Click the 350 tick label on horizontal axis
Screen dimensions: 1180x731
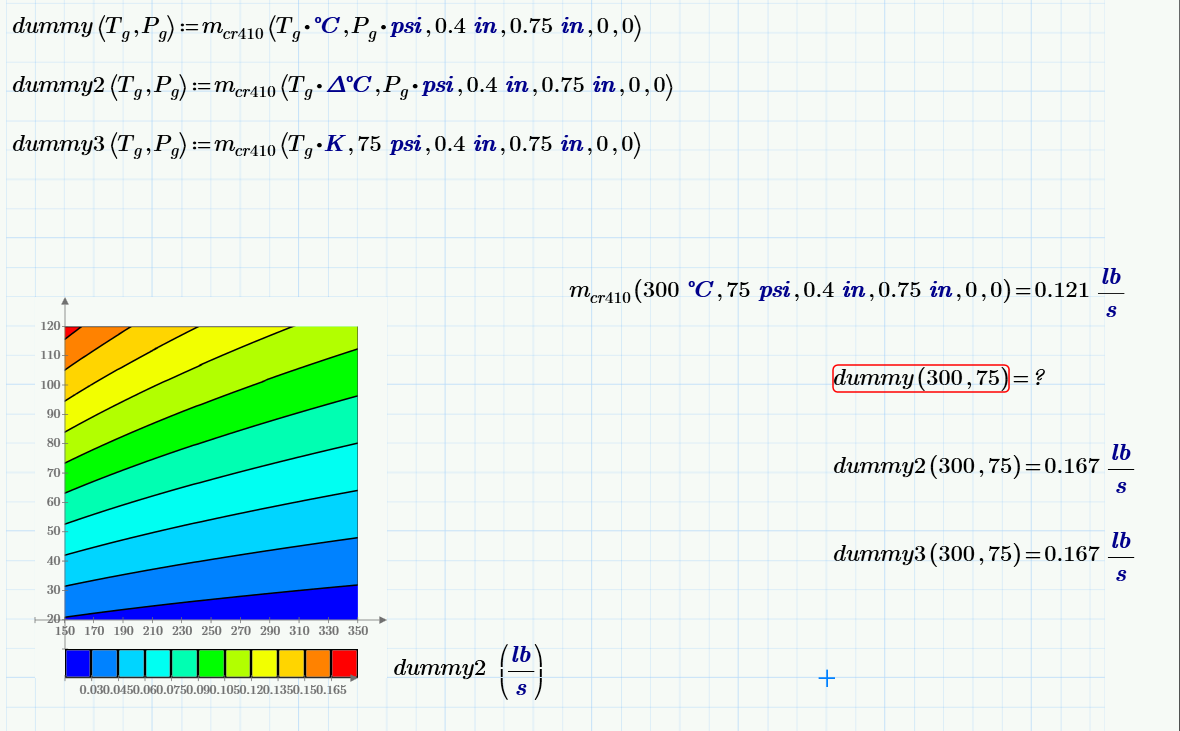tap(358, 631)
